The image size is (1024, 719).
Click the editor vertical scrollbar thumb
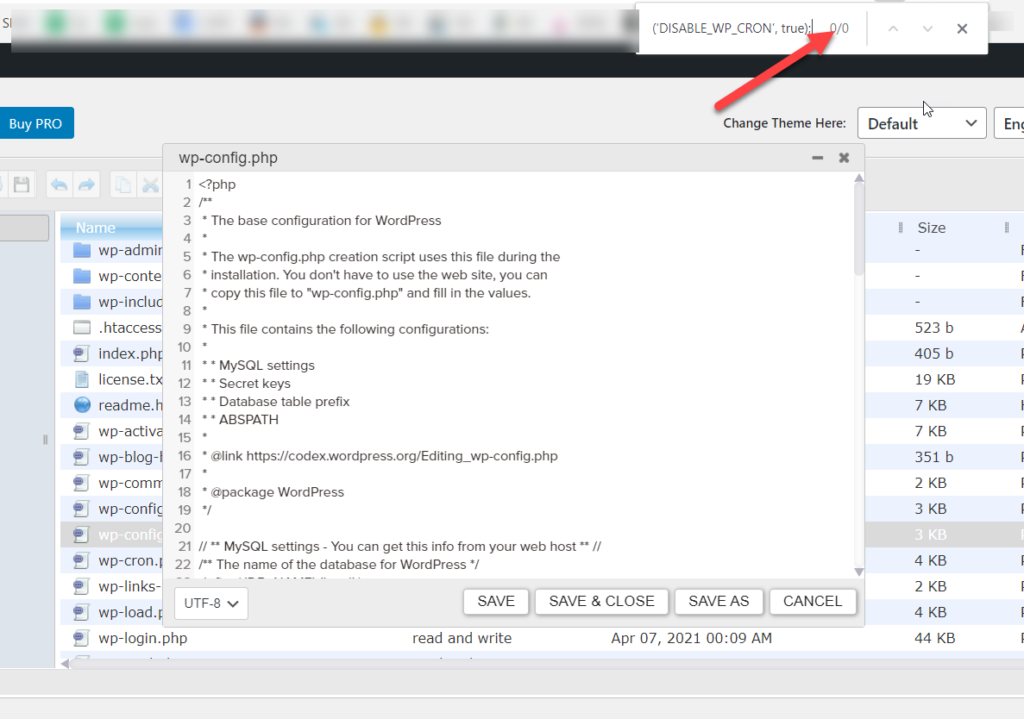click(859, 229)
